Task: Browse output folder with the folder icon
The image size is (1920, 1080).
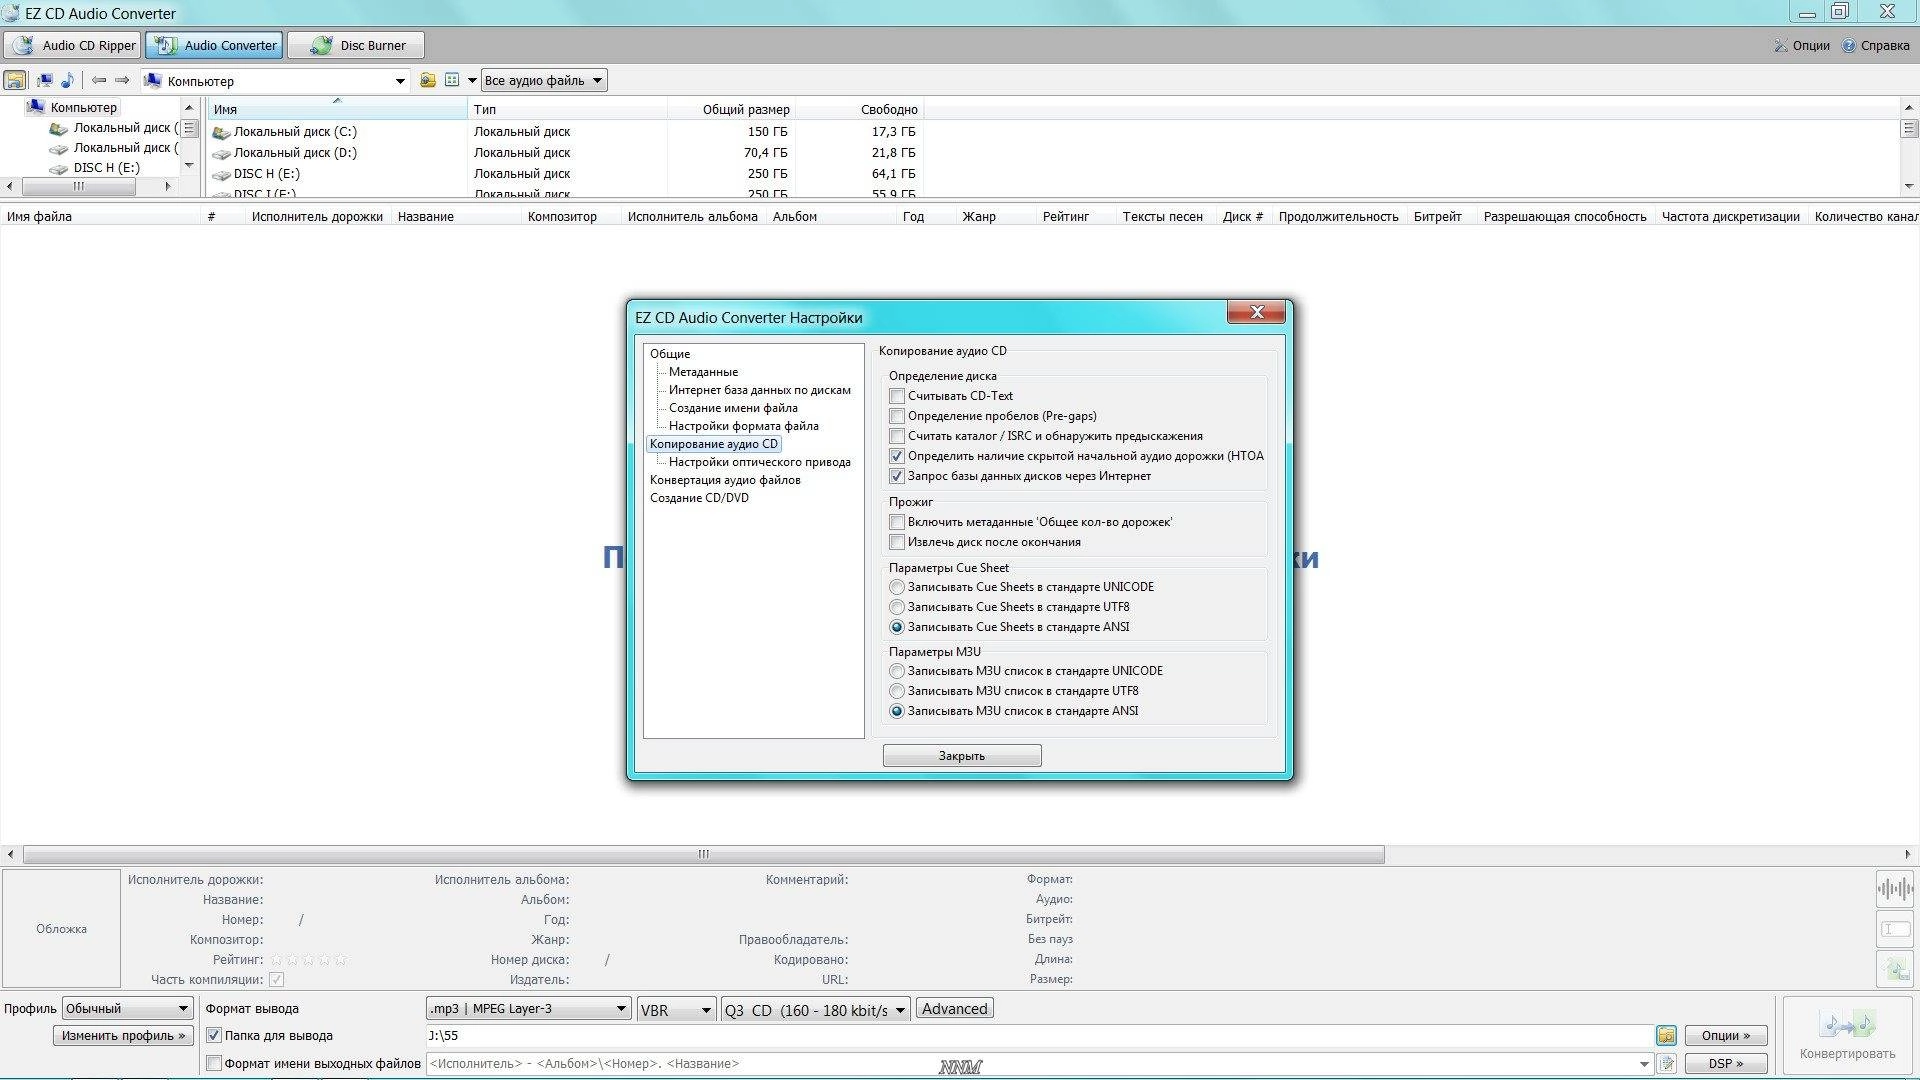Action: tap(1666, 1035)
